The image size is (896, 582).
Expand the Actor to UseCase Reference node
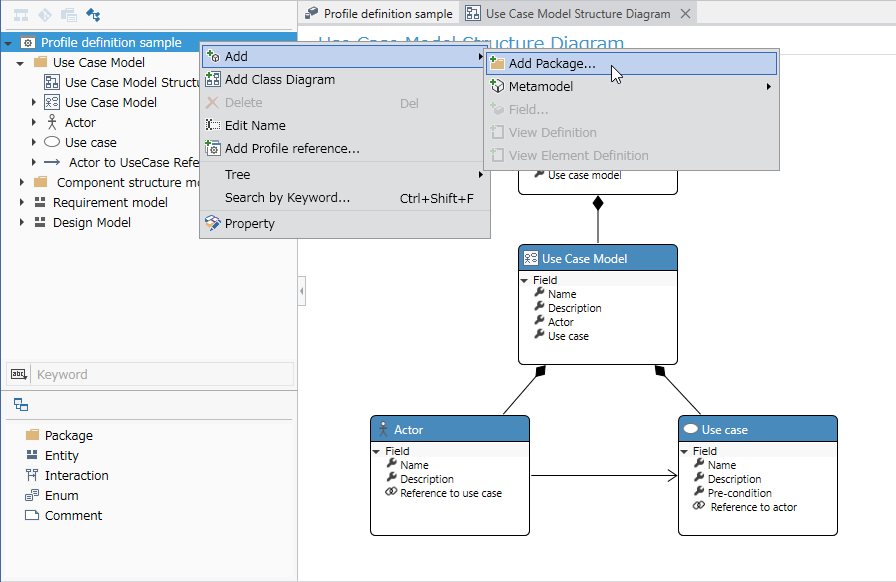pyautogui.click(x=34, y=162)
